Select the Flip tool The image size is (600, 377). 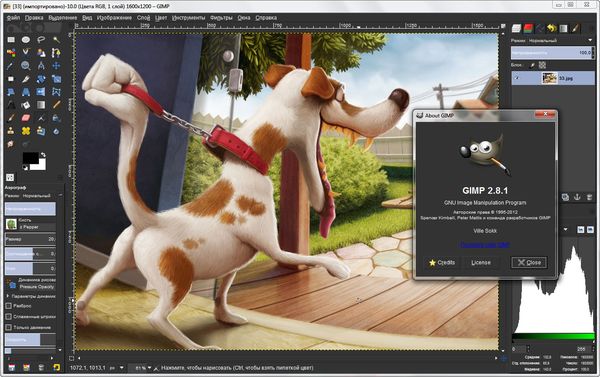tap(41, 92)
